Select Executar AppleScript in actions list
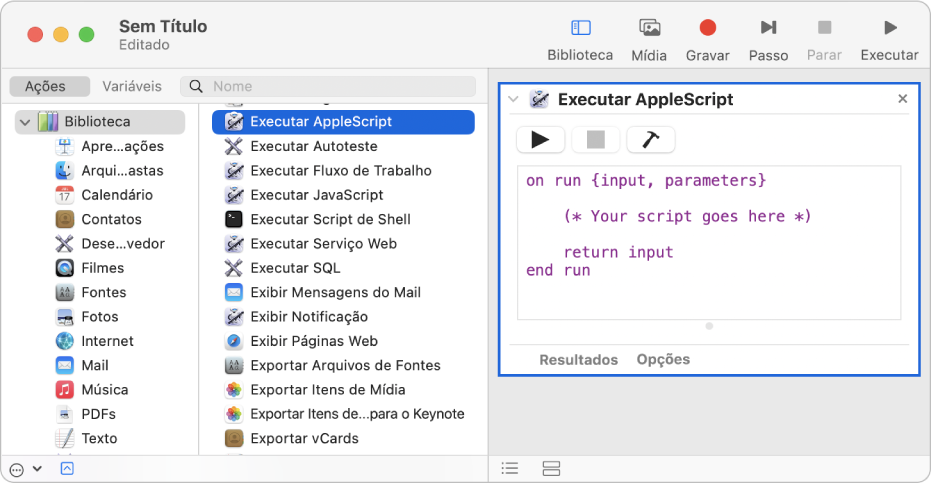Screen dimensions: 931x484 (343, 122)
